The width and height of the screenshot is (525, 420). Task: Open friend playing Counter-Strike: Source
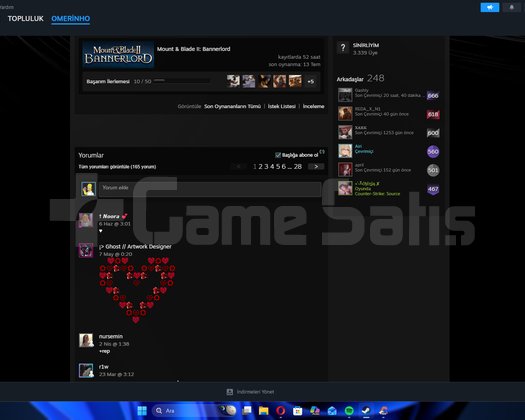click(x=388, y=189)
